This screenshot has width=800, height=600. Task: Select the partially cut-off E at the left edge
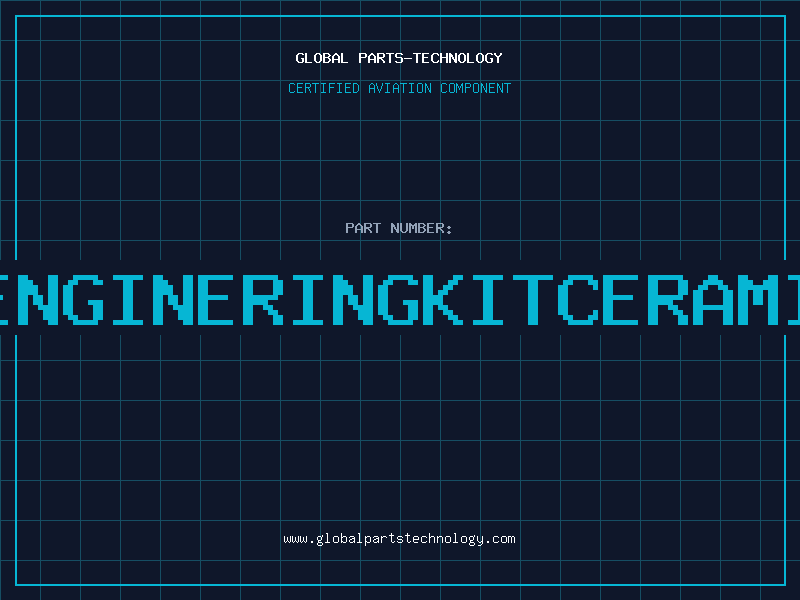(4, 299)
